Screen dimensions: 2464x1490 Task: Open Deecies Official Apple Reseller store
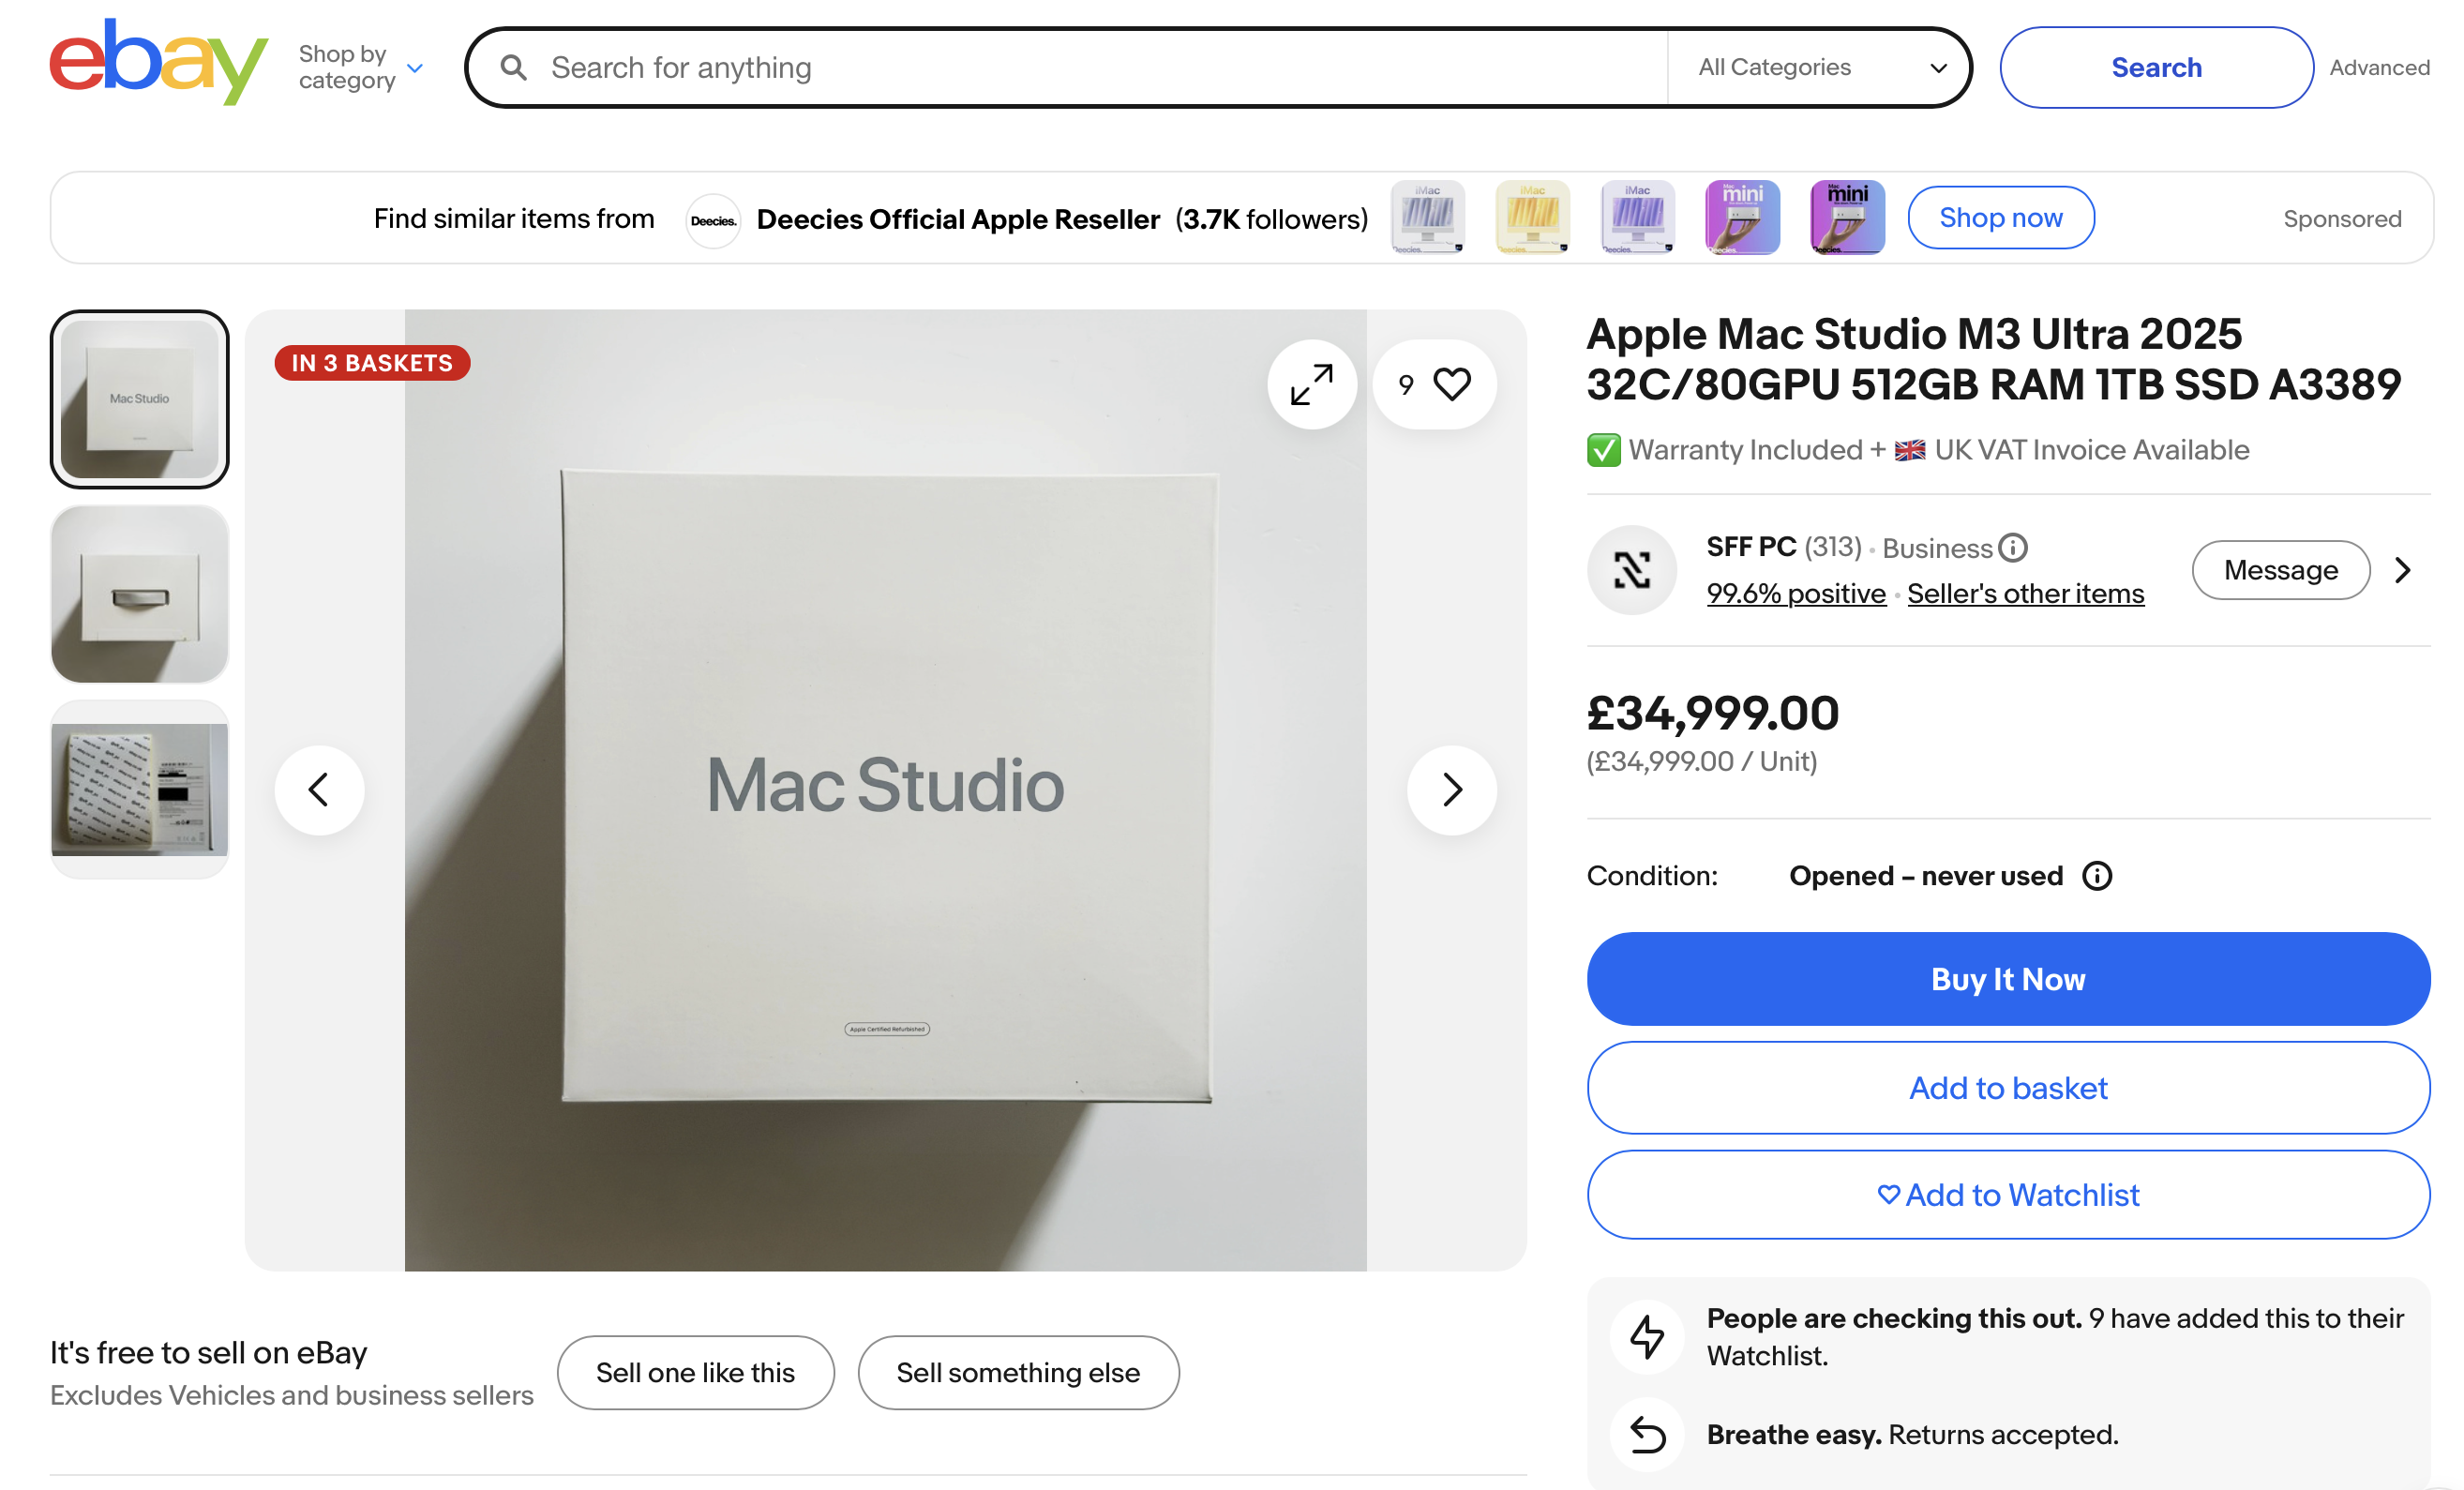click(x=957, y=219)
